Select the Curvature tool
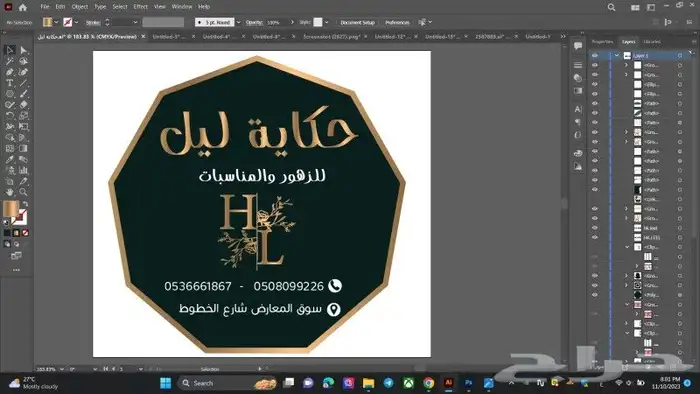The image size is (700, 394). pyautogui.click(x=23, y=72)
